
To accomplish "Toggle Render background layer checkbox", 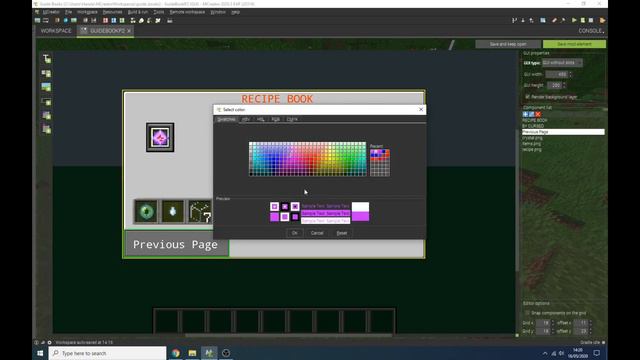I will click(528, 97).
